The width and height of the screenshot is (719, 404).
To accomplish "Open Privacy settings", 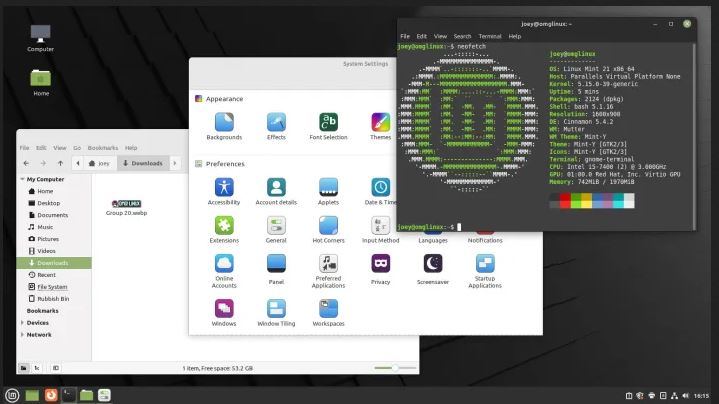I will [x=381, y=269].
